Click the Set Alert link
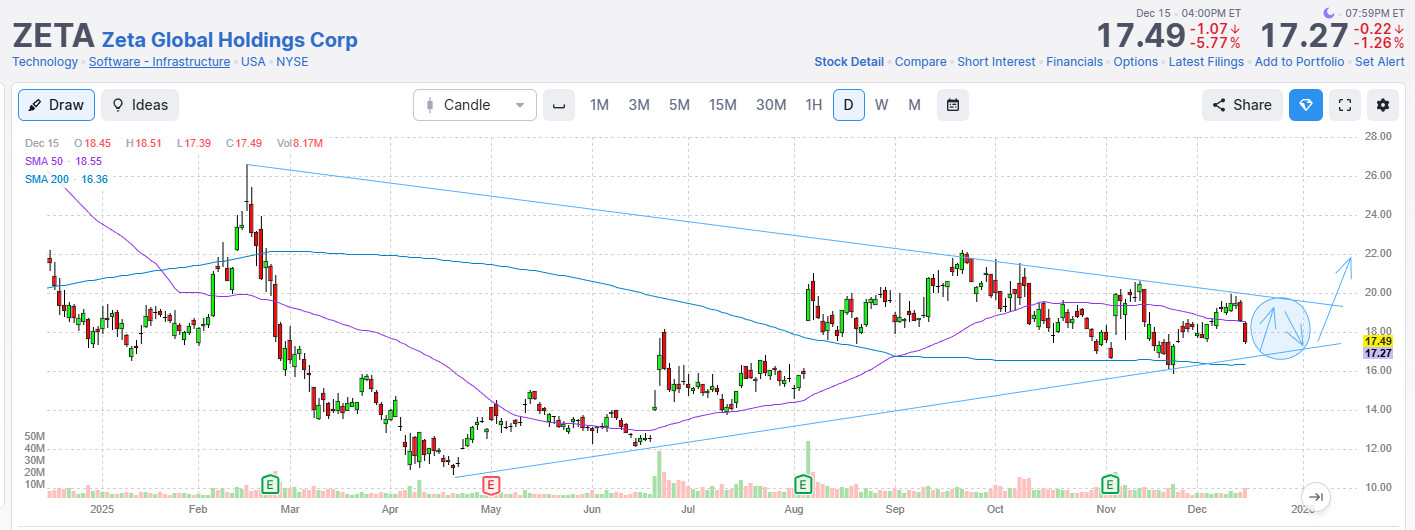This screenshot has height=530, width=1415. point(1379,62)
